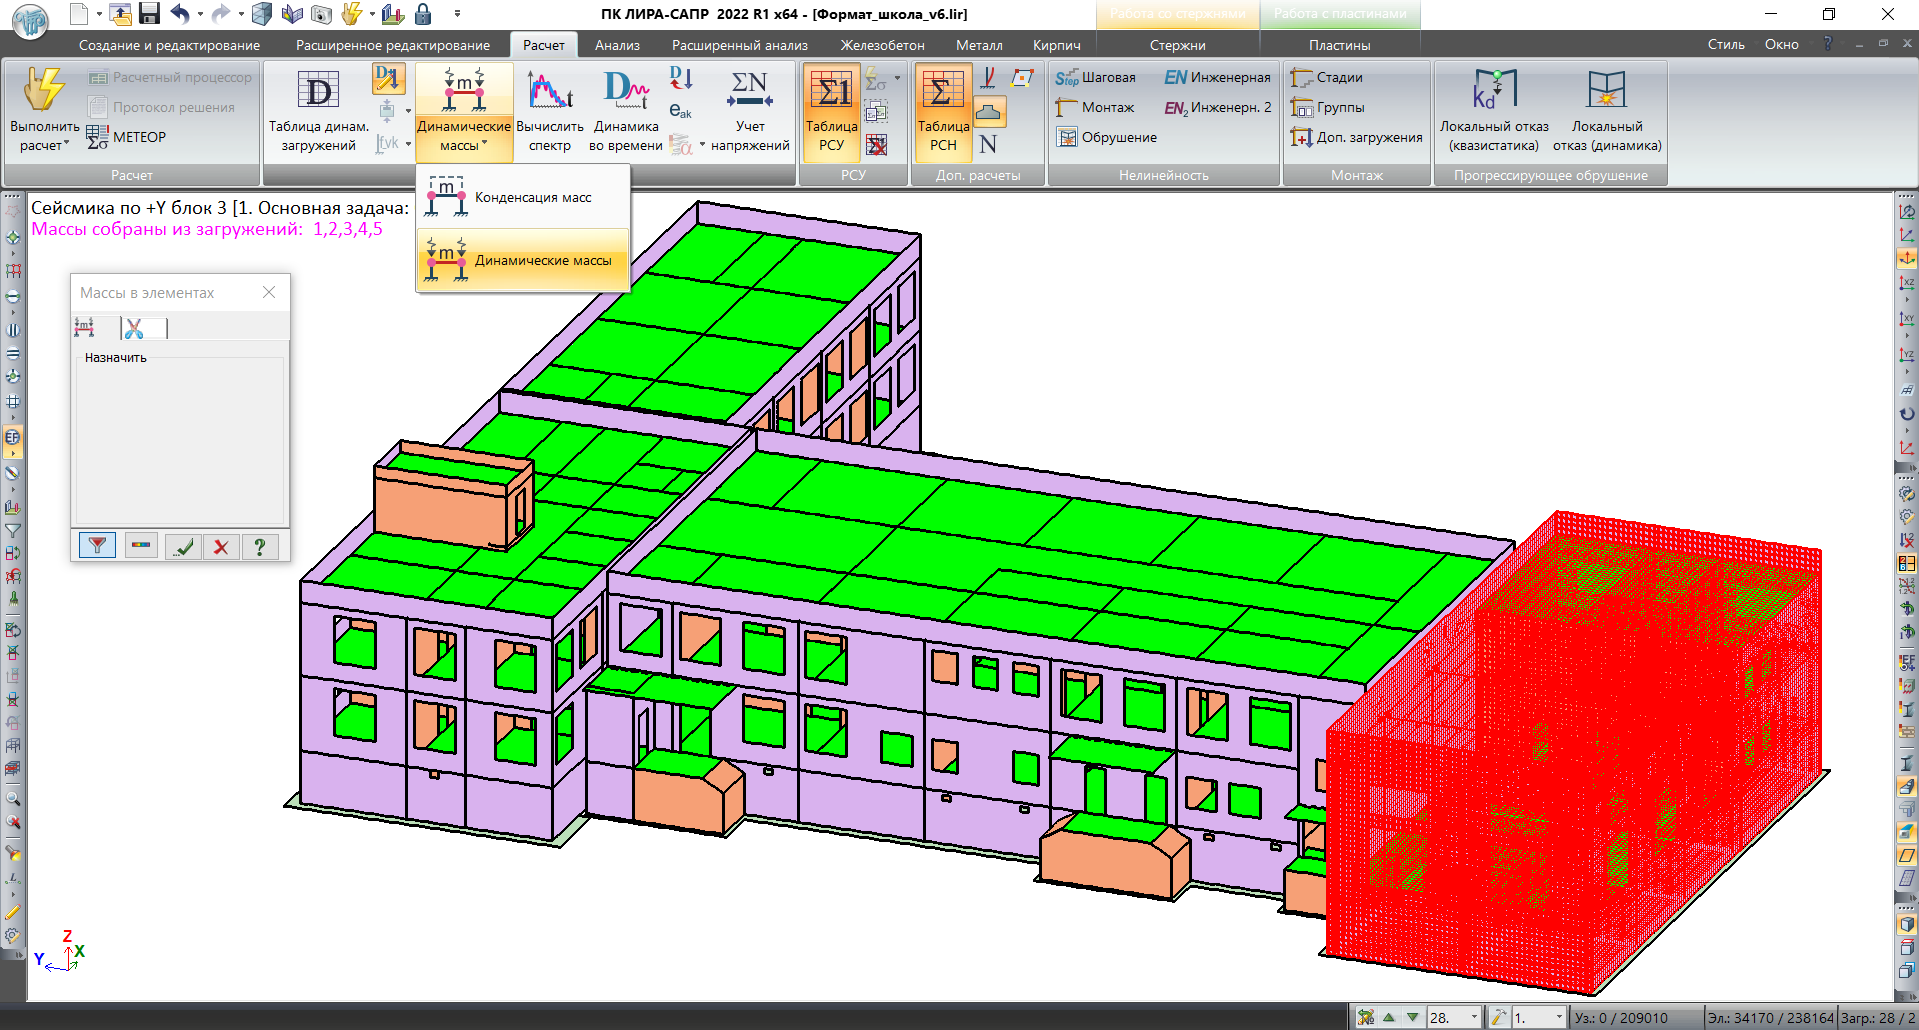Expand the Динамические массы dropdown button
Viewport: 1919px width, 1030px height.
click(x=464, y=145)
